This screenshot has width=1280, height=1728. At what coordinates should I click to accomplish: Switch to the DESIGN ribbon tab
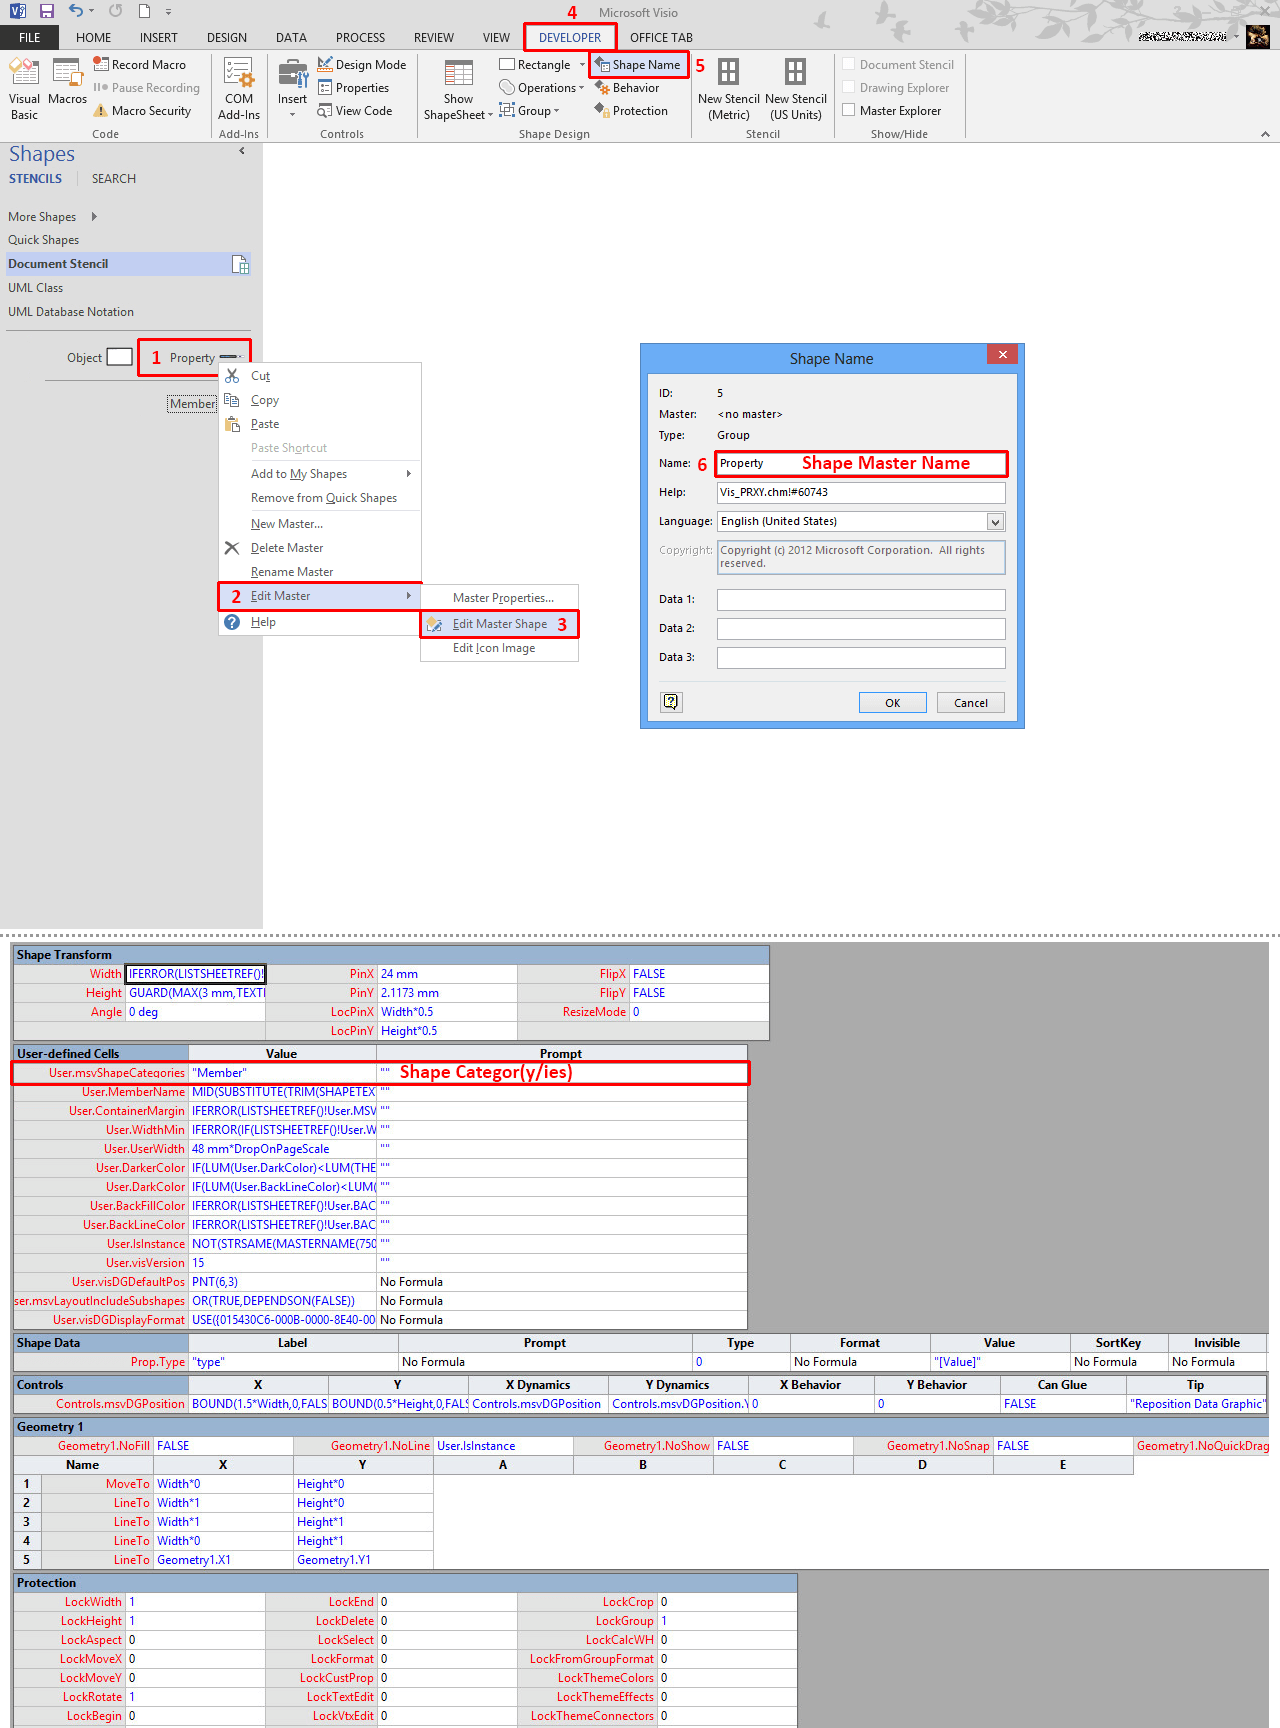(x=227, y=38)
